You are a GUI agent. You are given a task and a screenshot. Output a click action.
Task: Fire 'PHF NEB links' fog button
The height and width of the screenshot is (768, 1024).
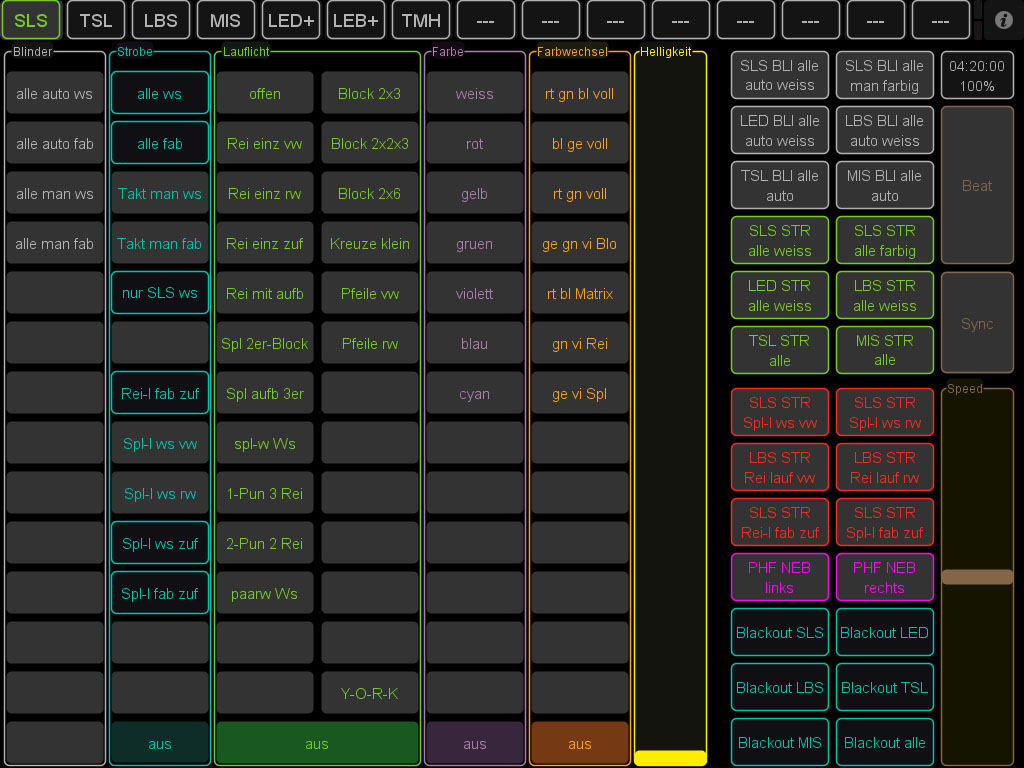click(x=780, y=578)
